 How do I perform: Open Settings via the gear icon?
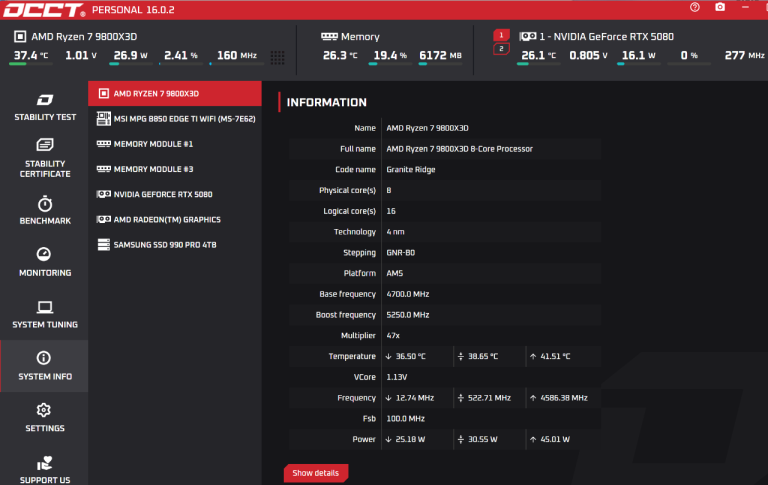pyautogui.click(x=44, y=418)
